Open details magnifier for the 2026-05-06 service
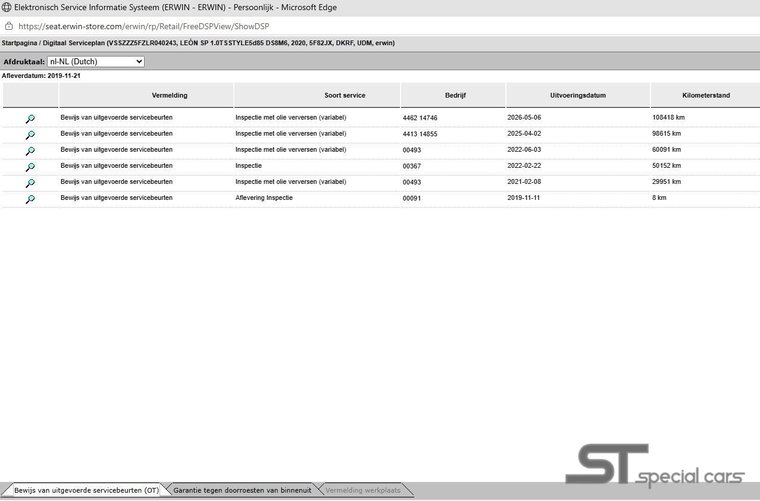Screen dimensions: 760x501 (x=30, y=119)
